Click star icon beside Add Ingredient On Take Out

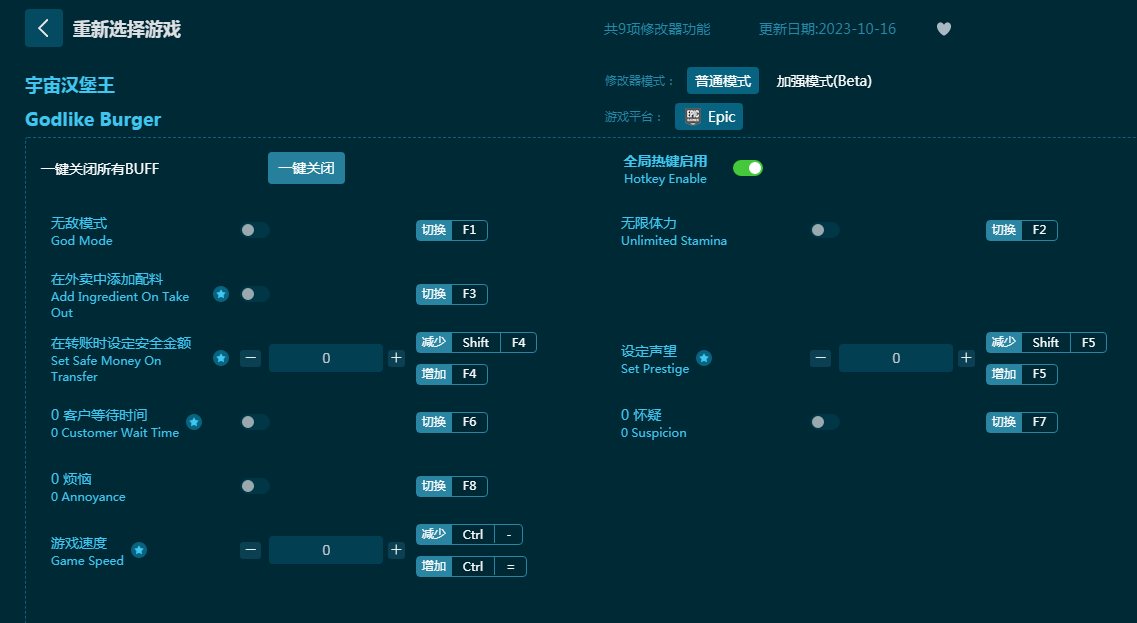coord(221,294)
